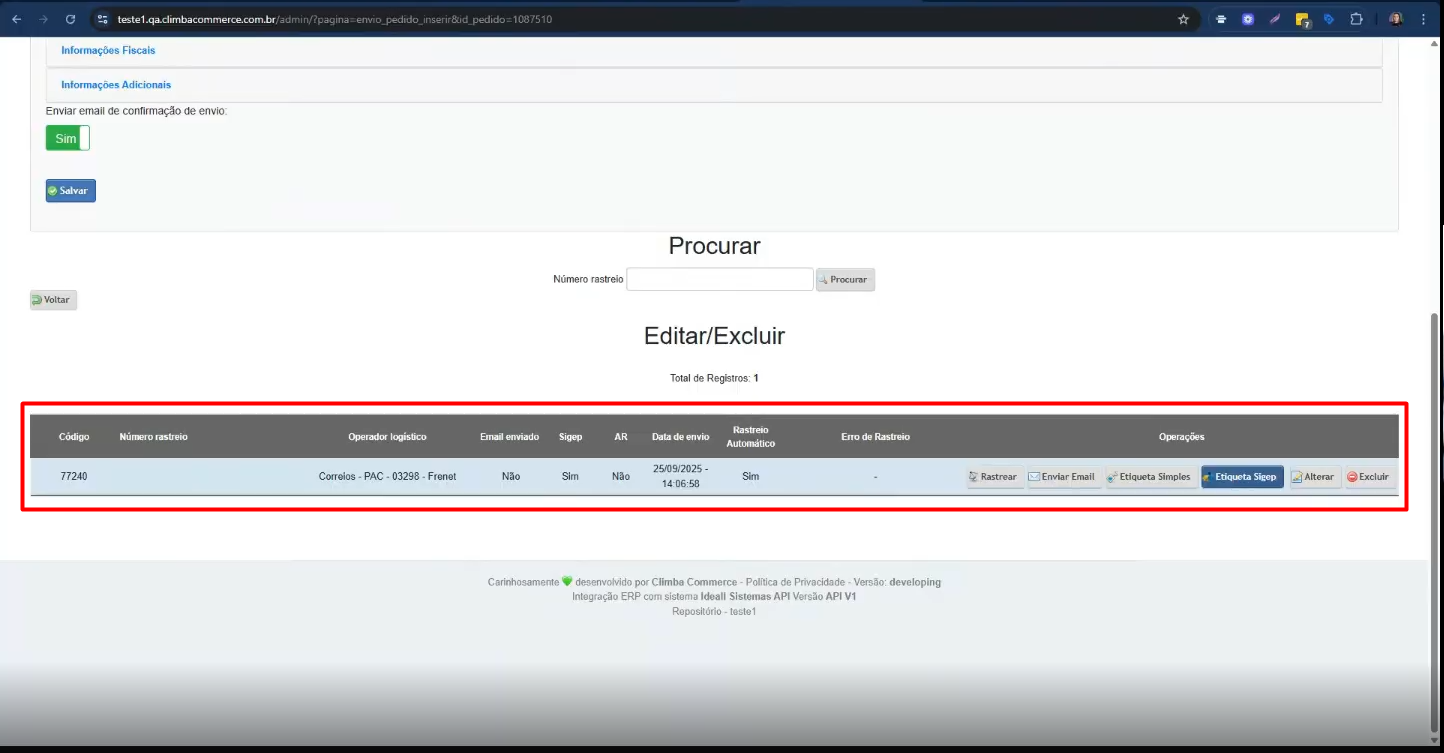Reload the page in the browser
The height and width of the screenshot is (753, 1444).
click(70, 19)
